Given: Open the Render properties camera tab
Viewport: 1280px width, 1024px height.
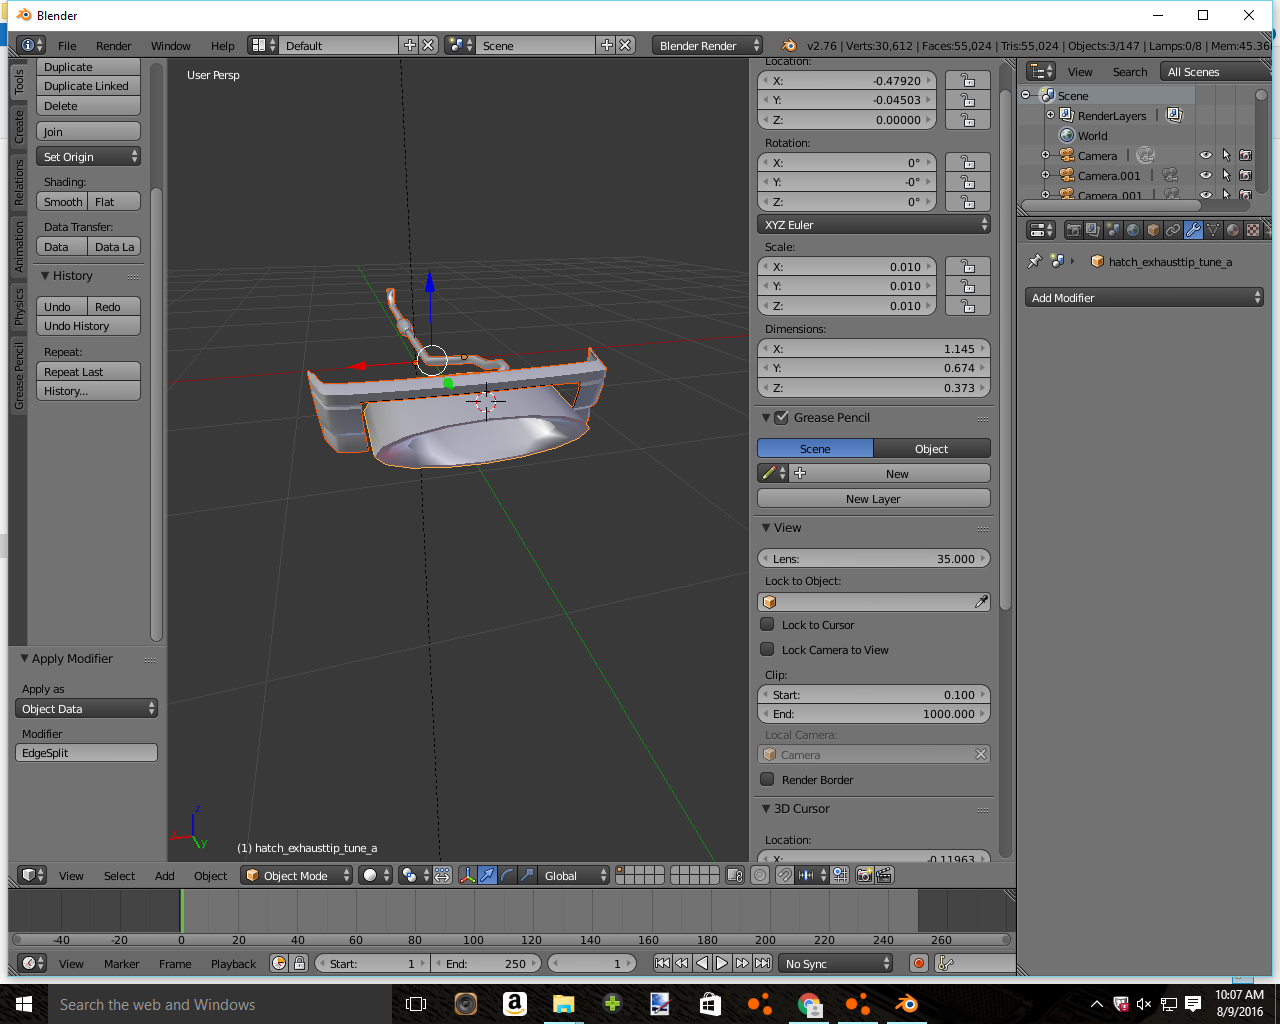Looking at the screenshot, I should click(1073, 230).
